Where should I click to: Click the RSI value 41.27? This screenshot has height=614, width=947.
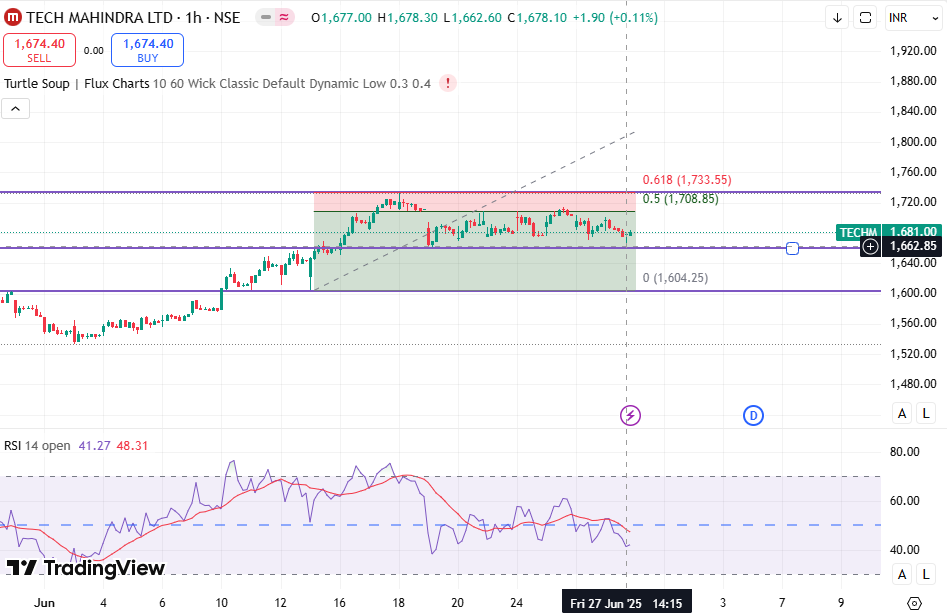click(94, 446)
